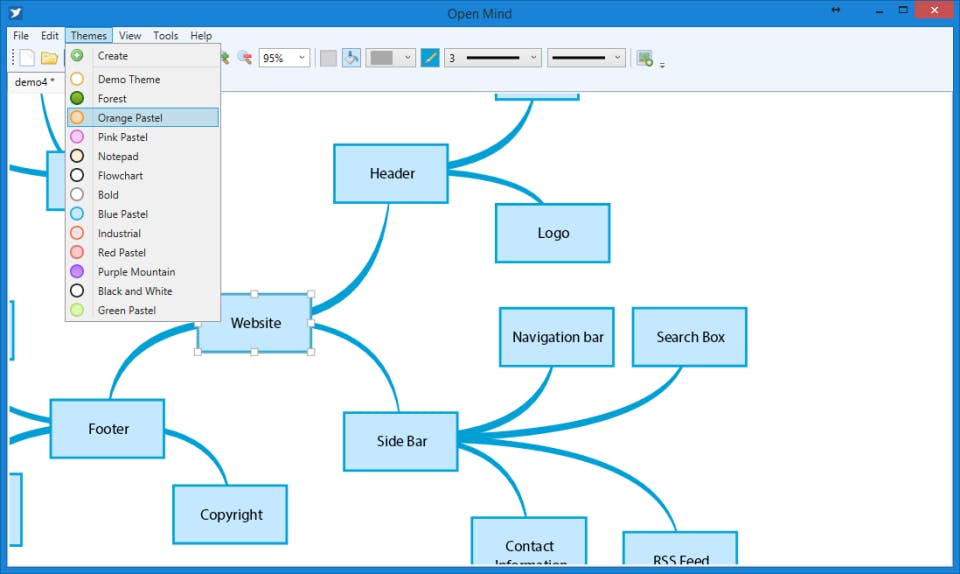The height and width of the screenshot is (574, 960).
Task: Open the Tools menu
Action: [165, 35]
